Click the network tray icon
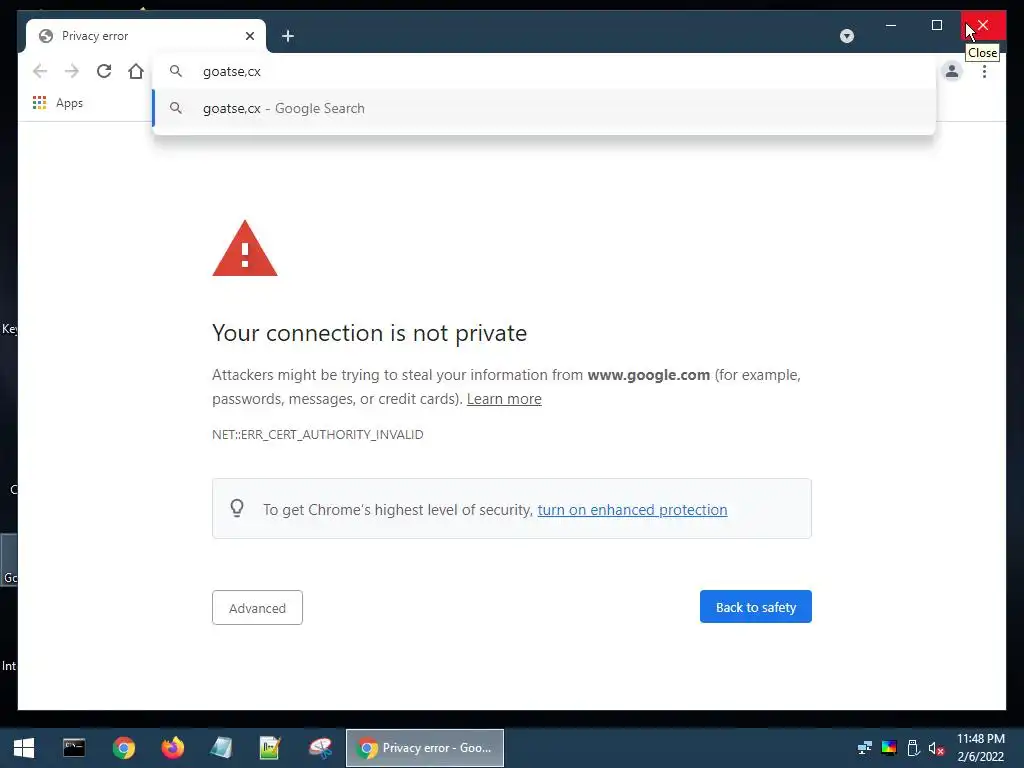The image size is (1024, 768). [865, 748]
